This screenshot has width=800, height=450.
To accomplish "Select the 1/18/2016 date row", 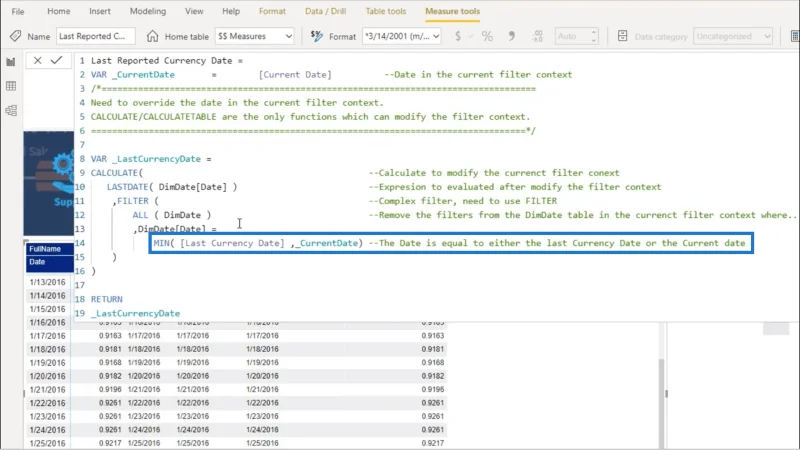I will point(47,349).
